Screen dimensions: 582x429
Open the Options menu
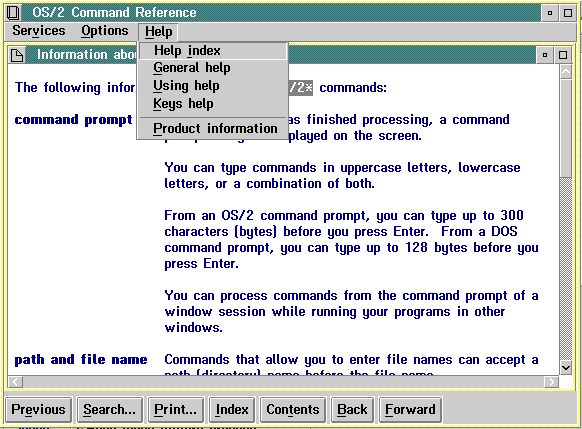[x=105, y=31]
